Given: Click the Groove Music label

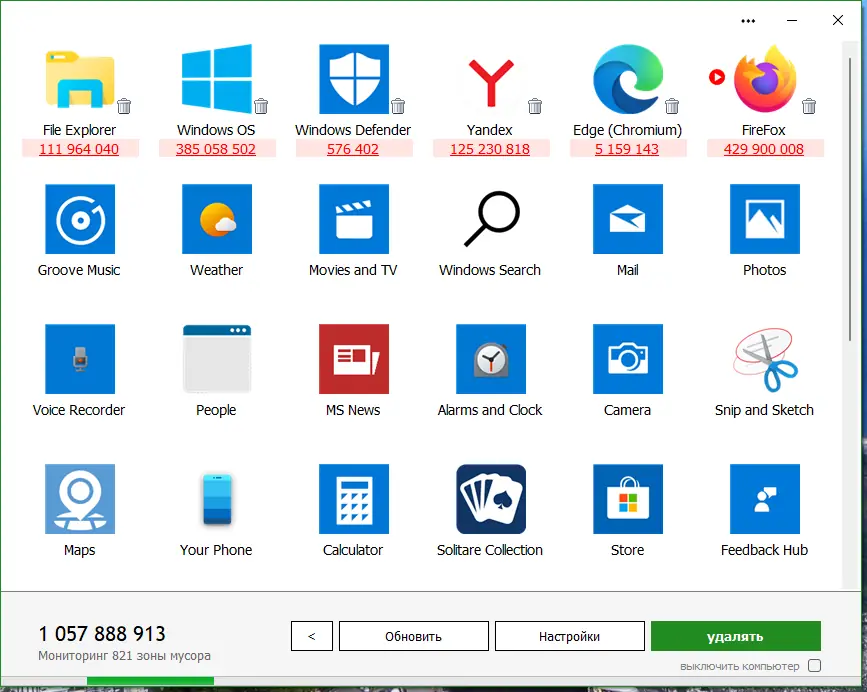Looking at the screenshot, I should point(79,270).
